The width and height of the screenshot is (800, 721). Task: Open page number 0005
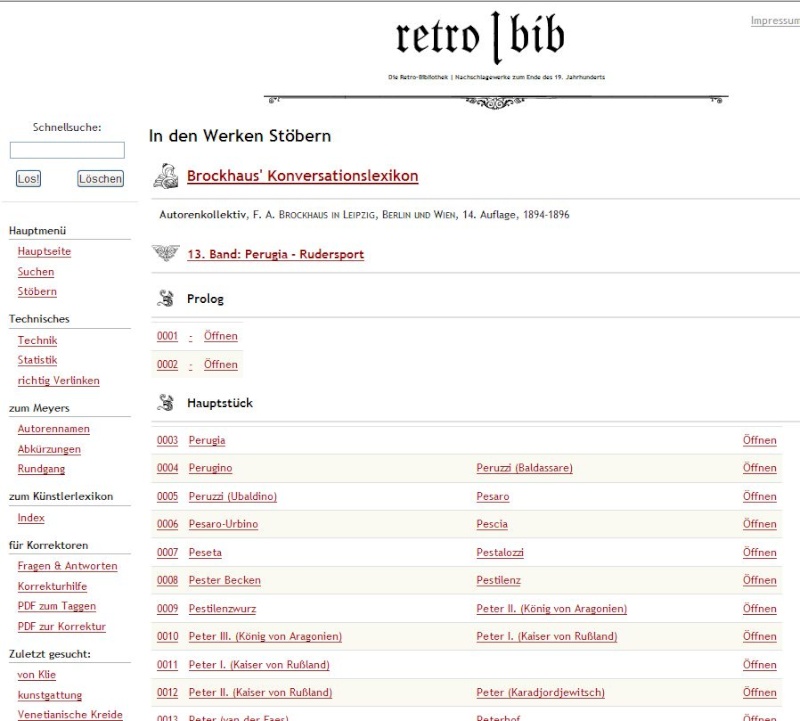click(x=167, y=496)
